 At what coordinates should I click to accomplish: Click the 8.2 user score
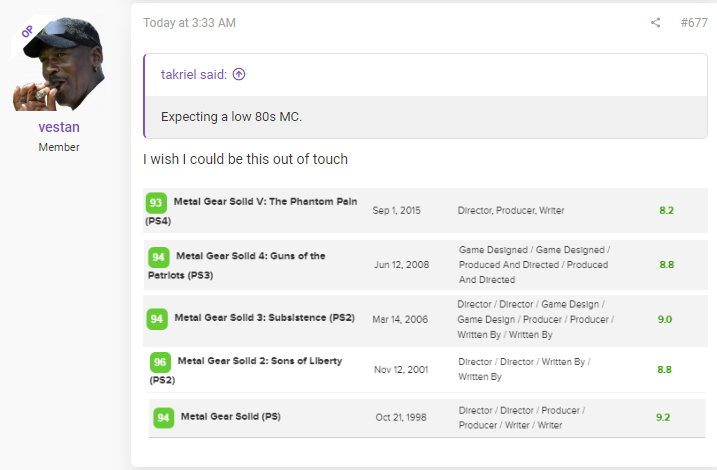point(666,210)
